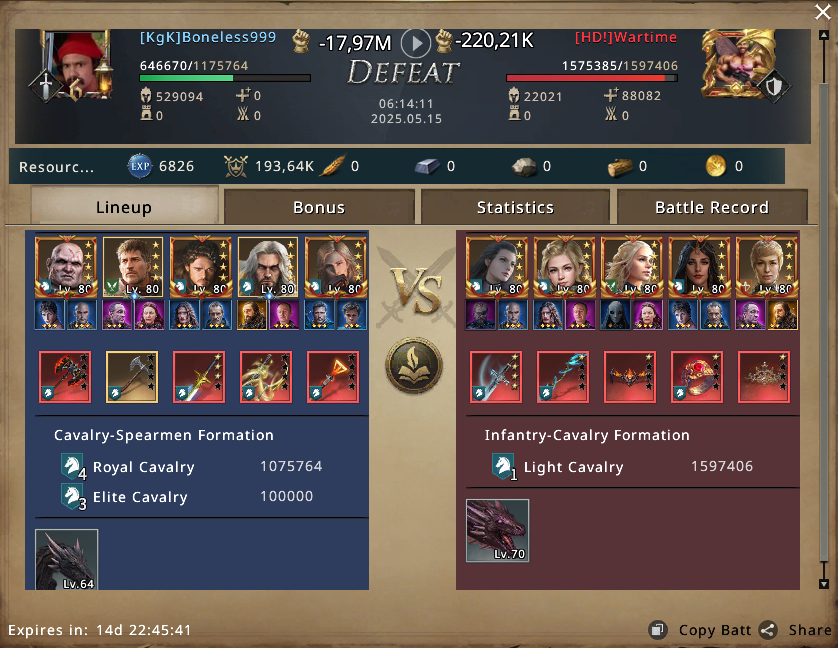
Task: Select the Lv.64 black dragon icon
Action: [x=66, y=559]
